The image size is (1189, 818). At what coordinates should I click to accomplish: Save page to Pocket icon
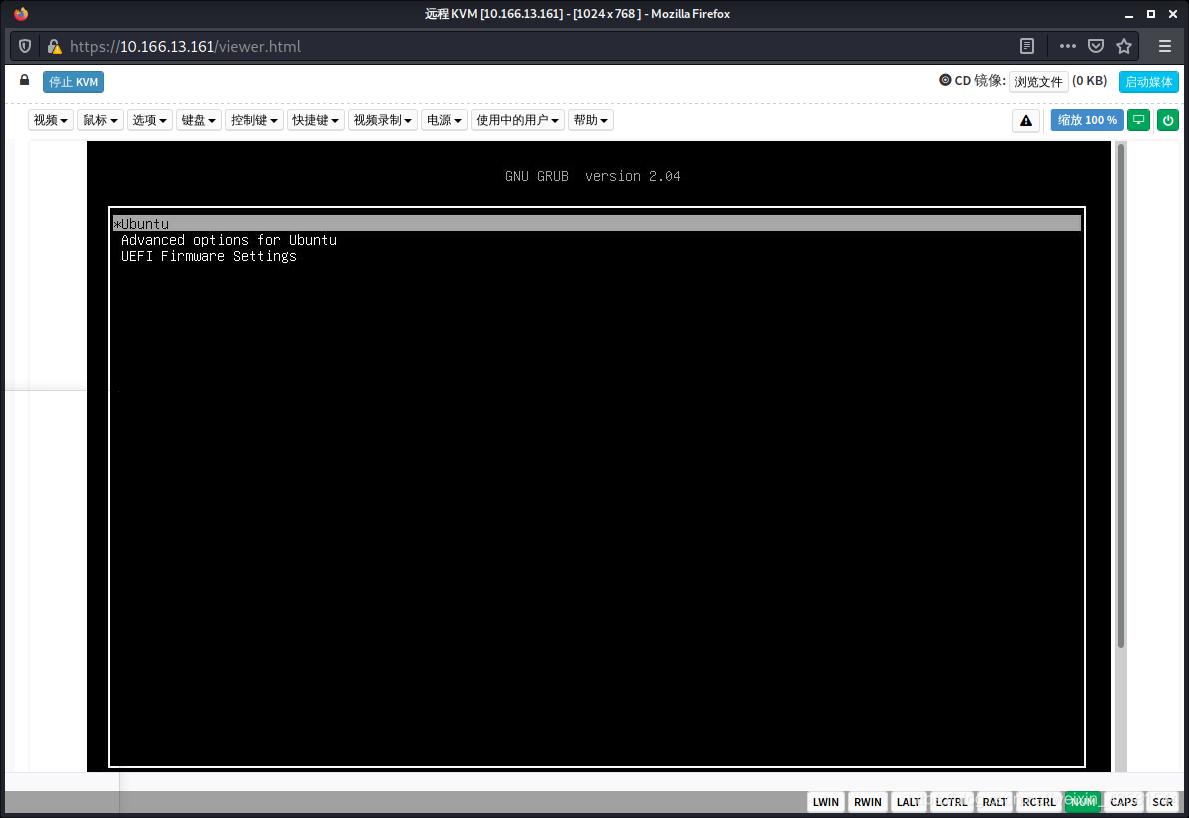1096,46
